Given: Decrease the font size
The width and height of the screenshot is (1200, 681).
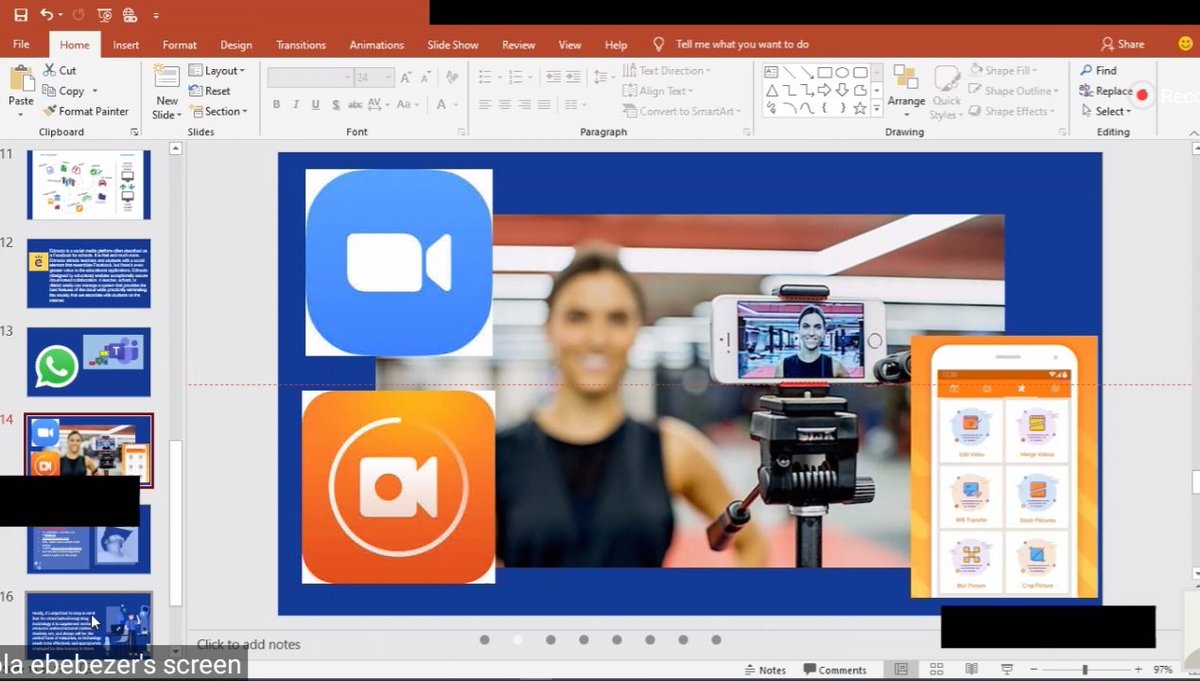Looking at the screenshot, I should pyautogui.click(x=425, y=77).
